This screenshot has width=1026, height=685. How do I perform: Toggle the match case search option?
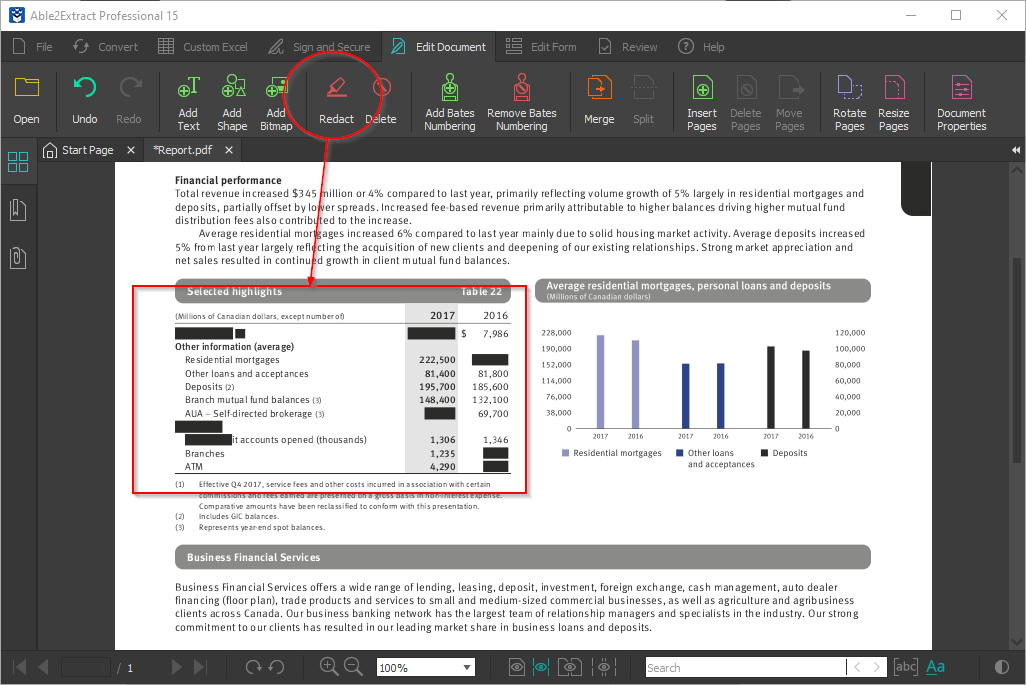tap(905, 667)
